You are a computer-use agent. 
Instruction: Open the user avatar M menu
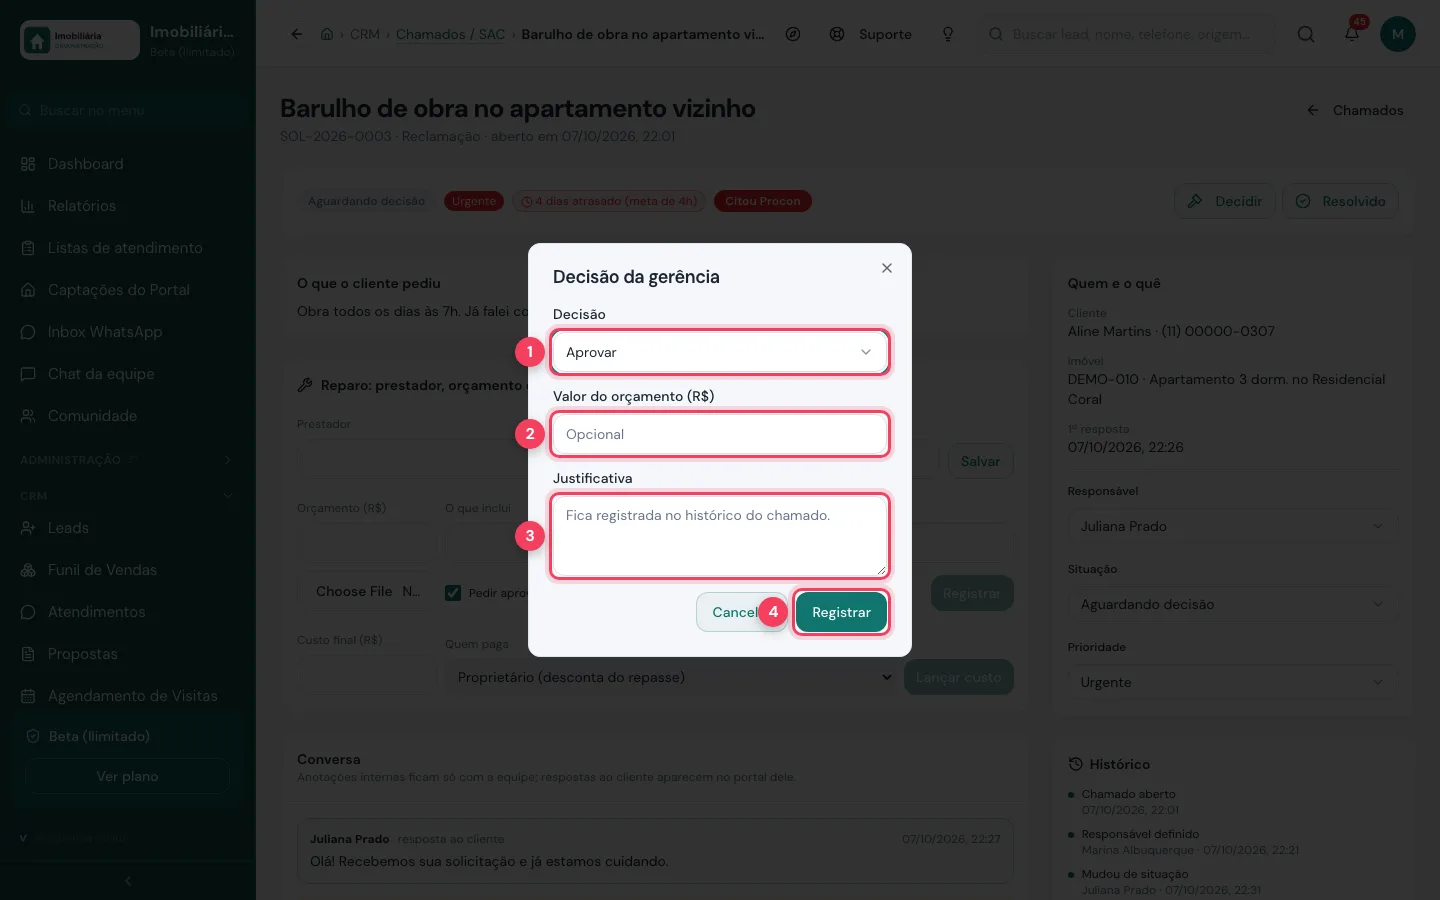point(1398,34)
